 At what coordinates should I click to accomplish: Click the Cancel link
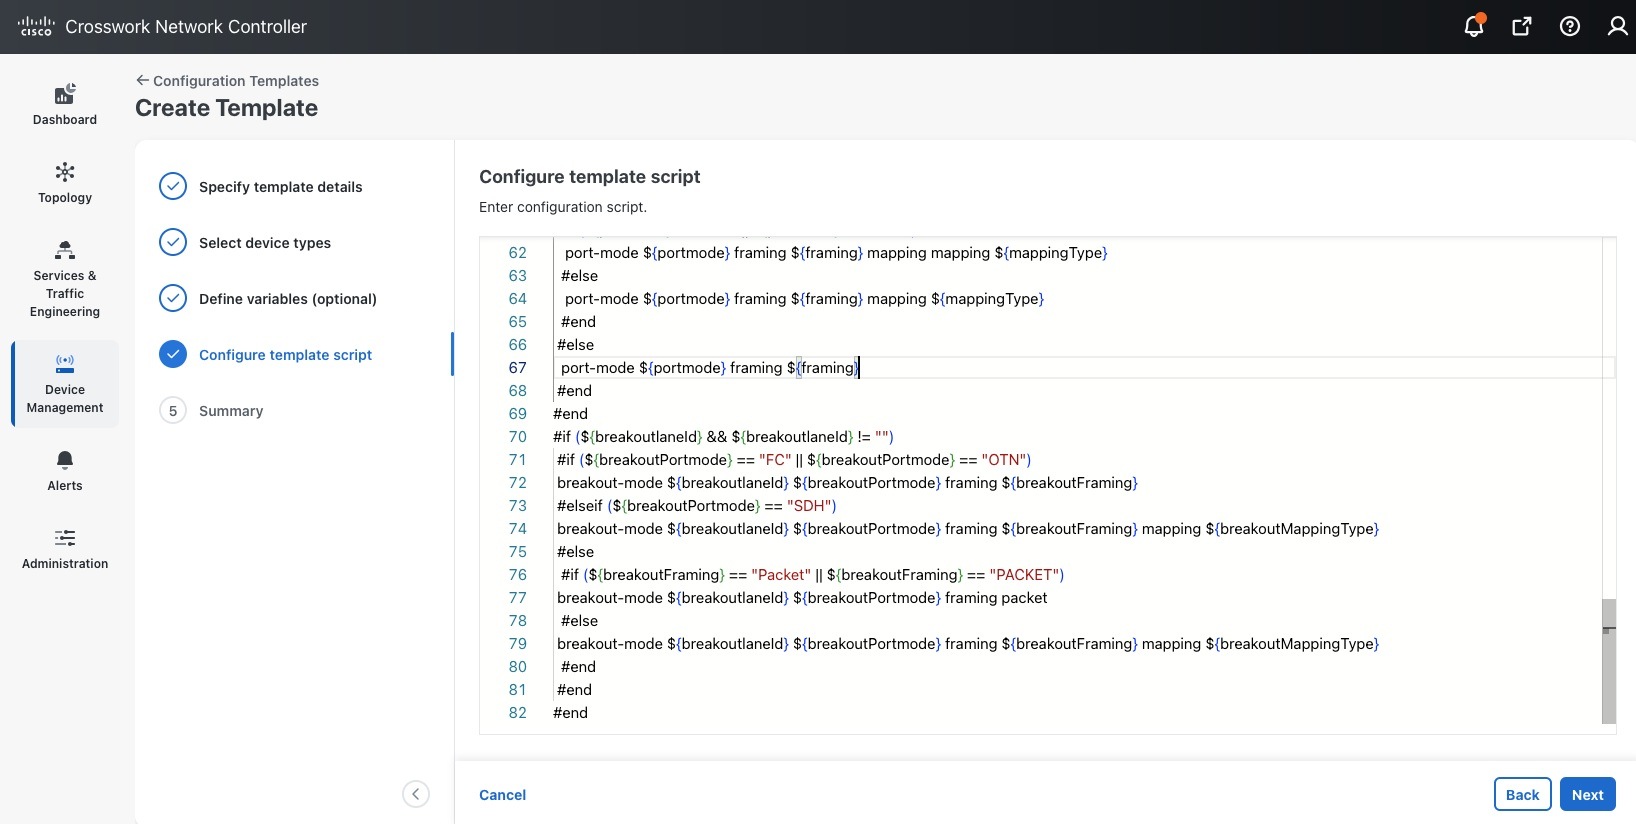pos(502,795)
